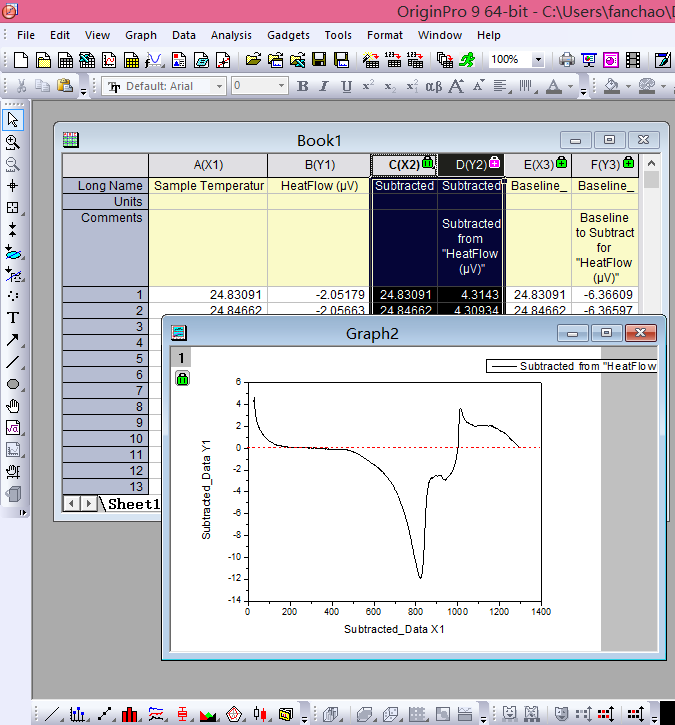Click Book1 vertical scrollbar up arrow
Image resolution: width=675 pixels, height=725 pixels.
click(x=651, y=163)
